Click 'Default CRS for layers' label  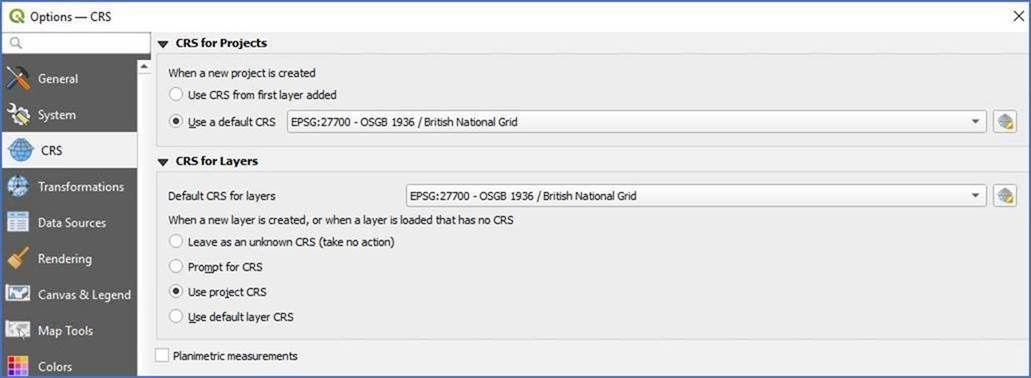point(222,196)
